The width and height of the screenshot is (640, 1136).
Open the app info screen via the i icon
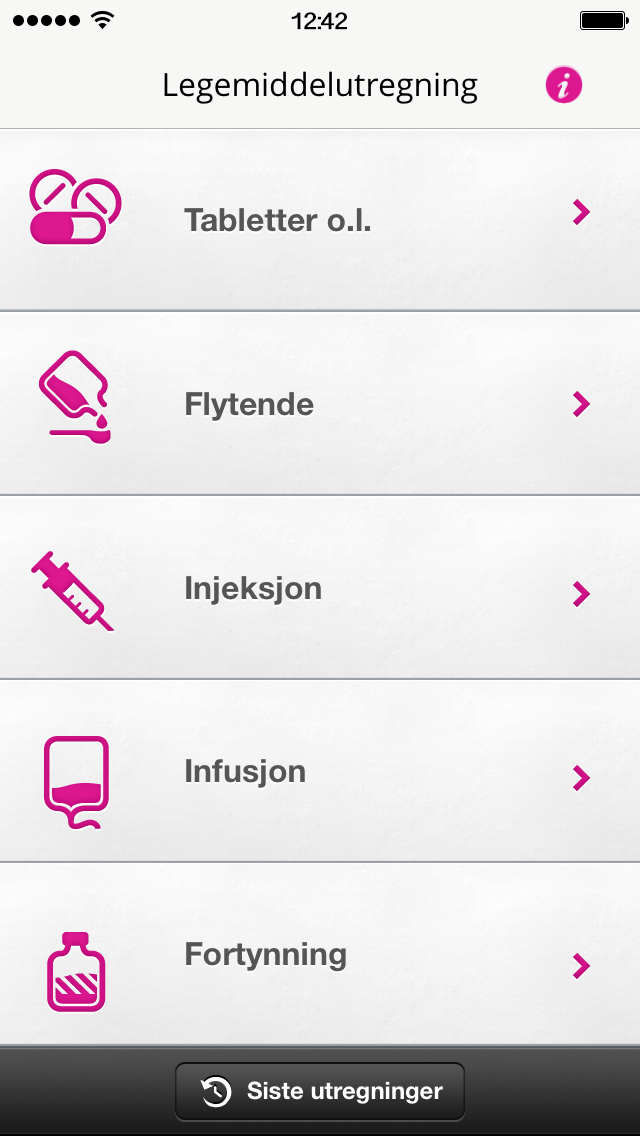(x=563, y=85)
